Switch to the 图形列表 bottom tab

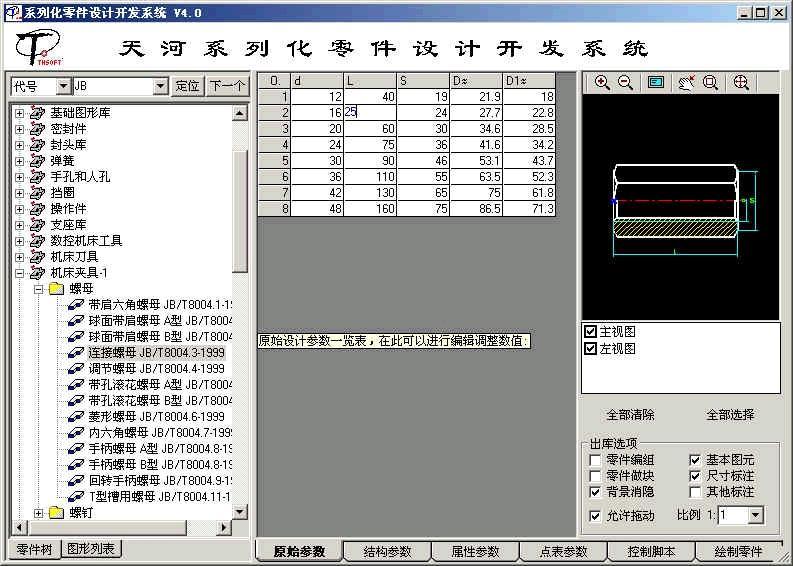click(92, 549)
